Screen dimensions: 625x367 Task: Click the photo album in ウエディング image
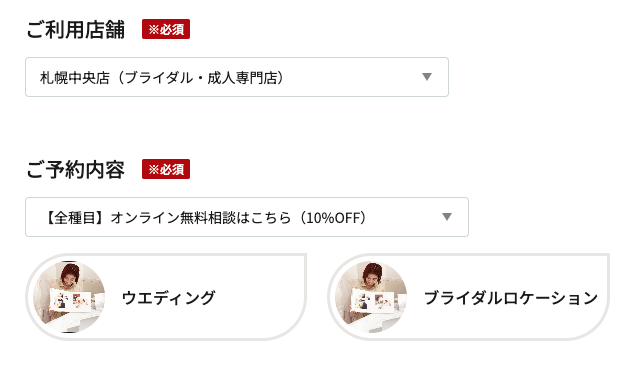(x=71, y=301)
